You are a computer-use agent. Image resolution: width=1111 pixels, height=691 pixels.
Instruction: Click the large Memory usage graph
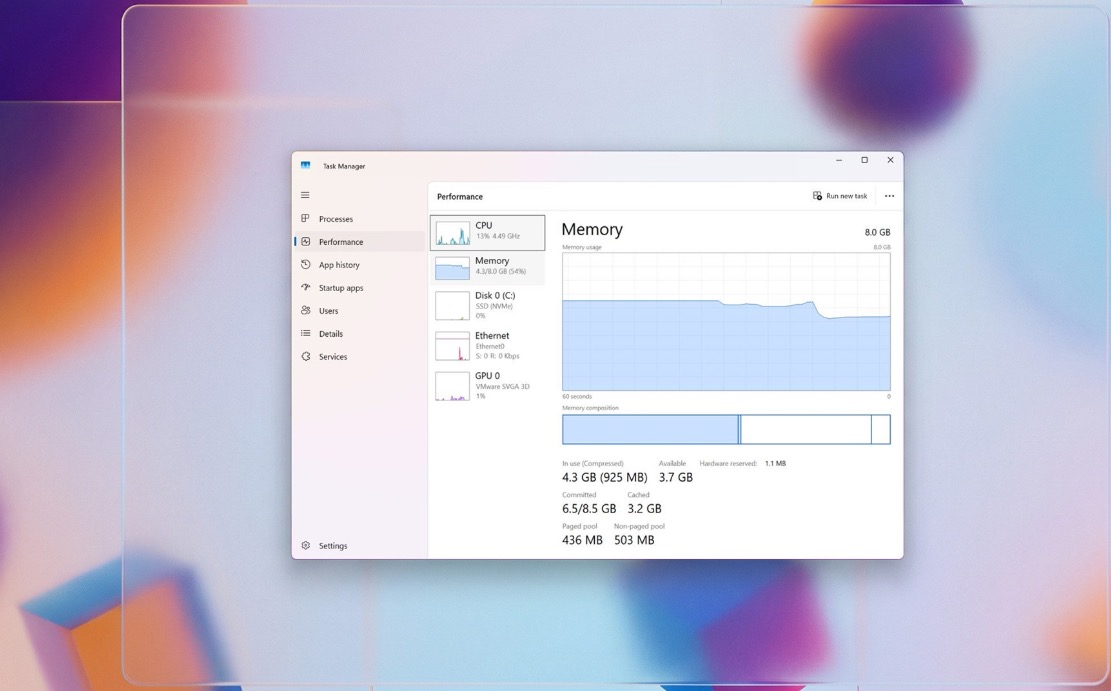pyautogui.click(x=726, y=321)
